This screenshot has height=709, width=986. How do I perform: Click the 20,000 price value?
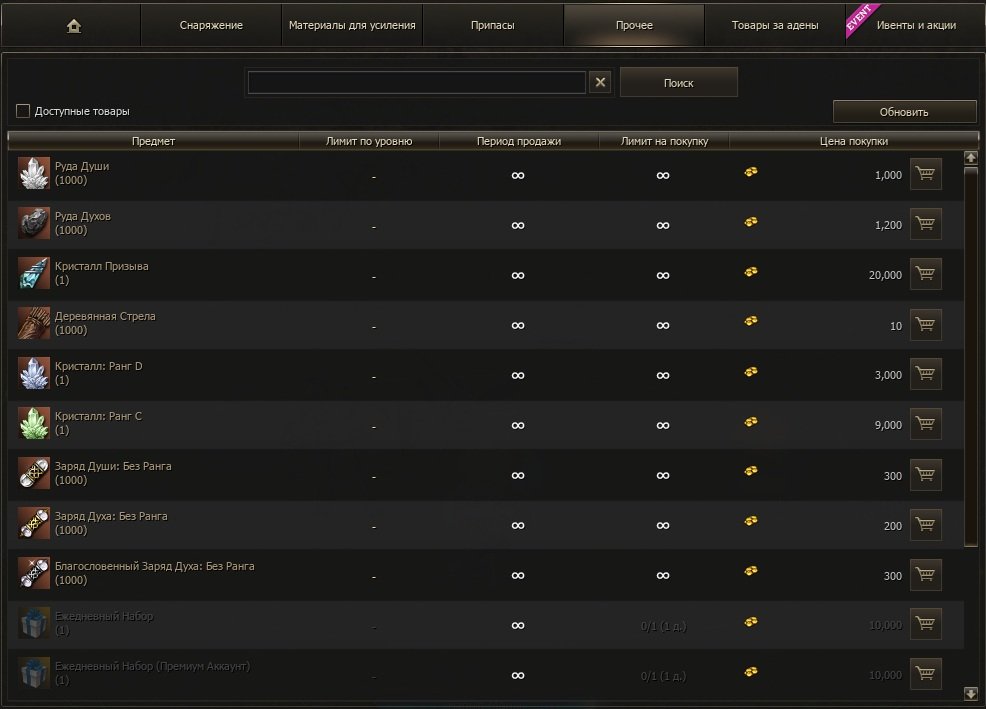885,275
